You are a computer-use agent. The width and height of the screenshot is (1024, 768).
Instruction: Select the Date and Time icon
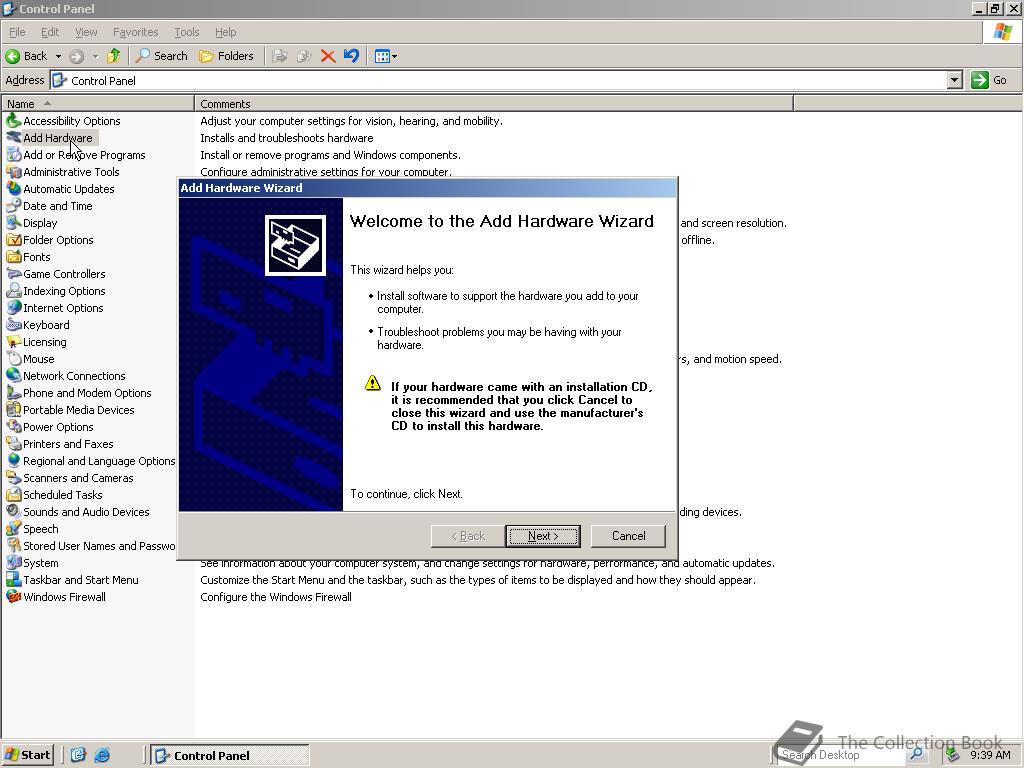(x=13, y=206)
